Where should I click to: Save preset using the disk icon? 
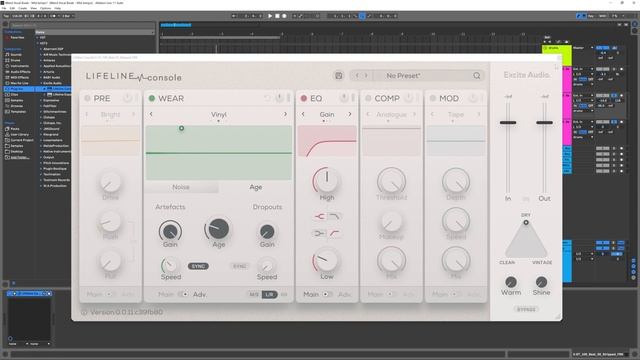339,76
